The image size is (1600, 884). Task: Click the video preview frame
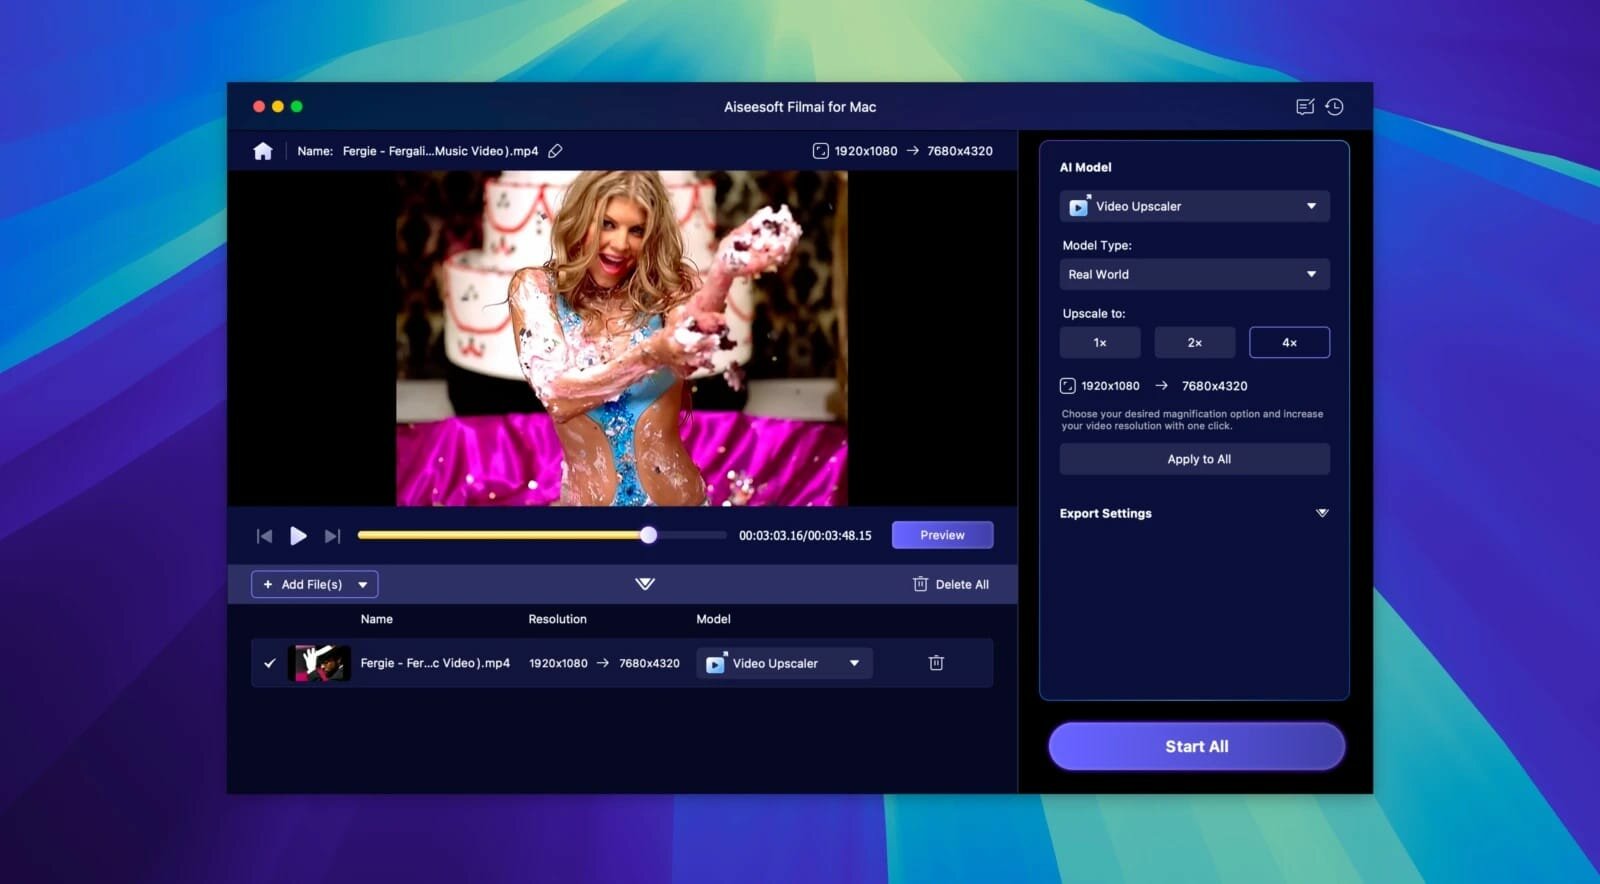pyautogui.click(x=622, y=338)
